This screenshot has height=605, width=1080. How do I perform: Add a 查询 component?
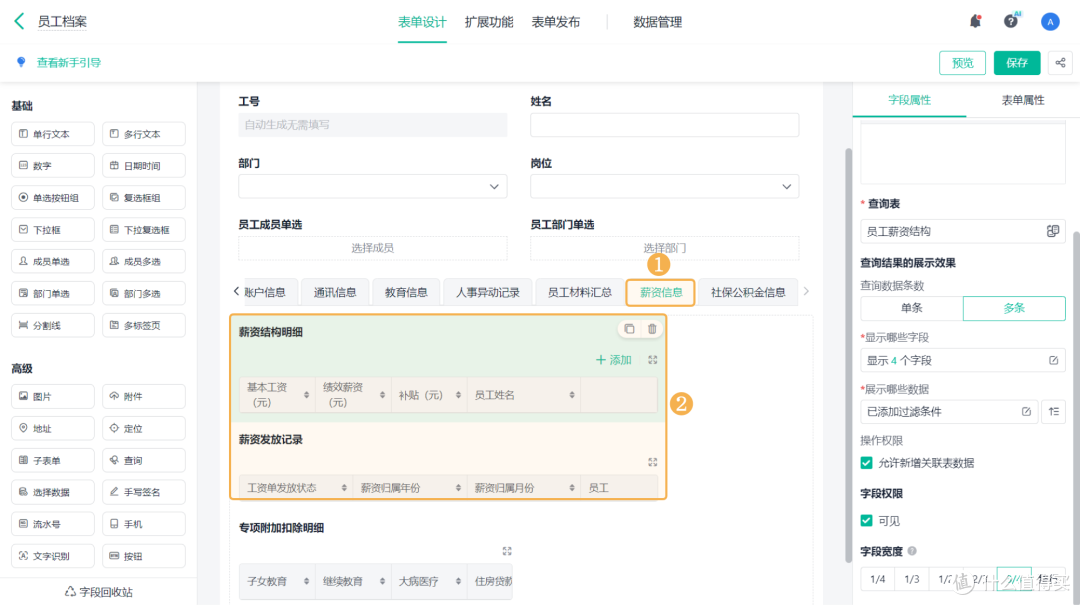(144, 460)
